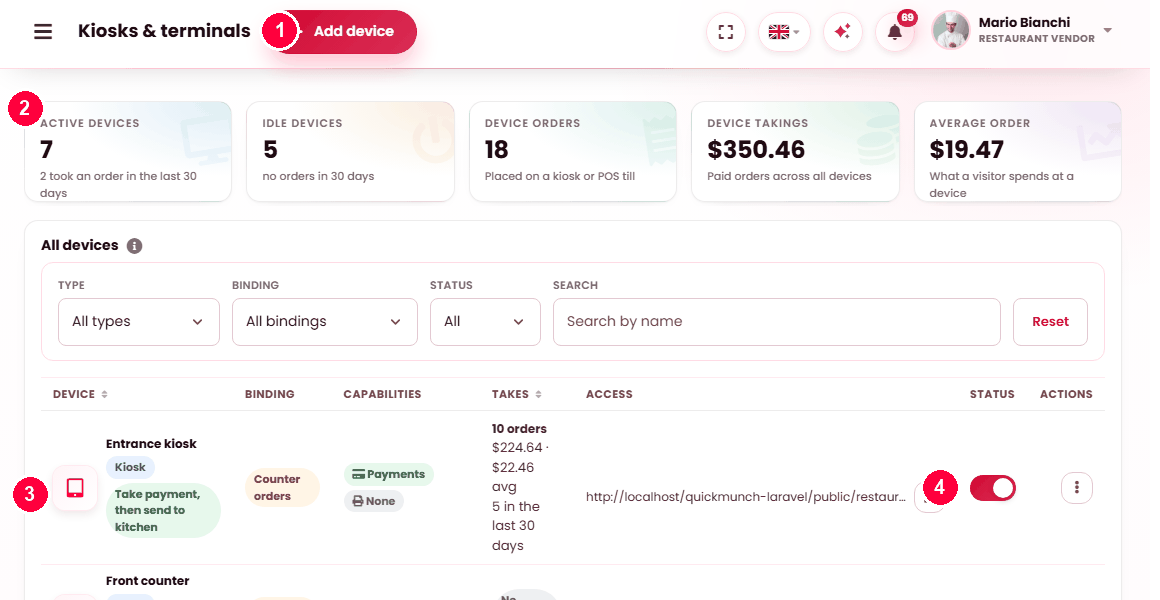The height and width of the screenshot is (600, 1160).
Task: Open the hamburger navigation menu
Action: (43, 31)
